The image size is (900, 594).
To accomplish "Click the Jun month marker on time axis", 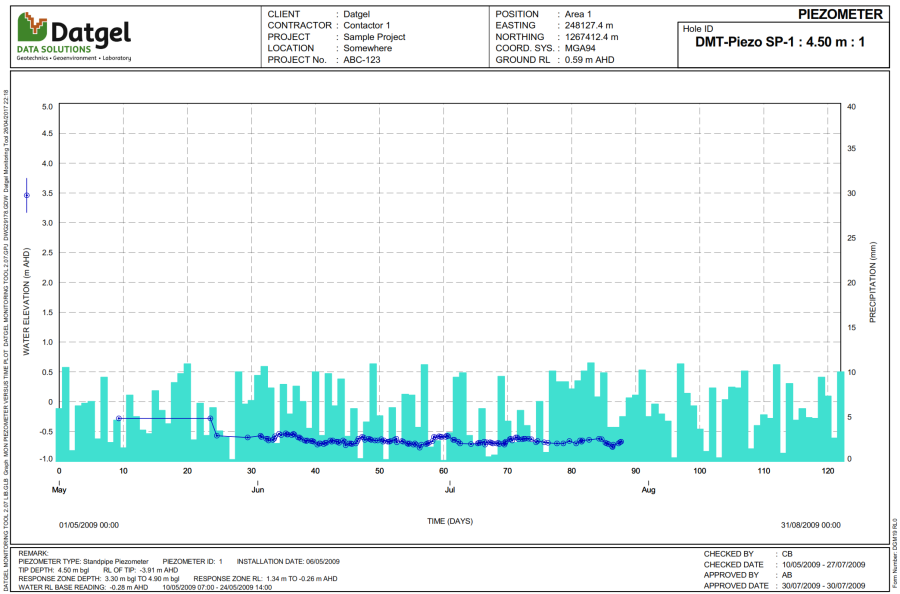I will (257, 490).
